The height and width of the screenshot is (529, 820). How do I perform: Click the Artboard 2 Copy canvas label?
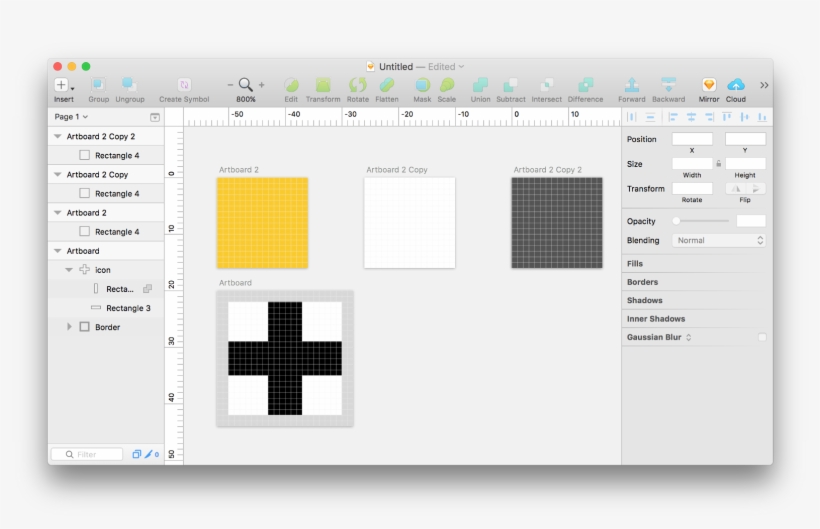[396, 170]
